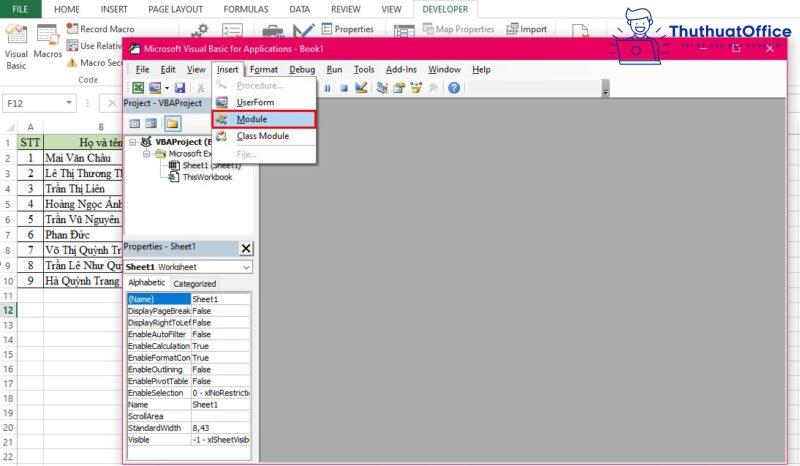
Task: Toggle Folders icon in Project panel
Action: click(172, 124)
